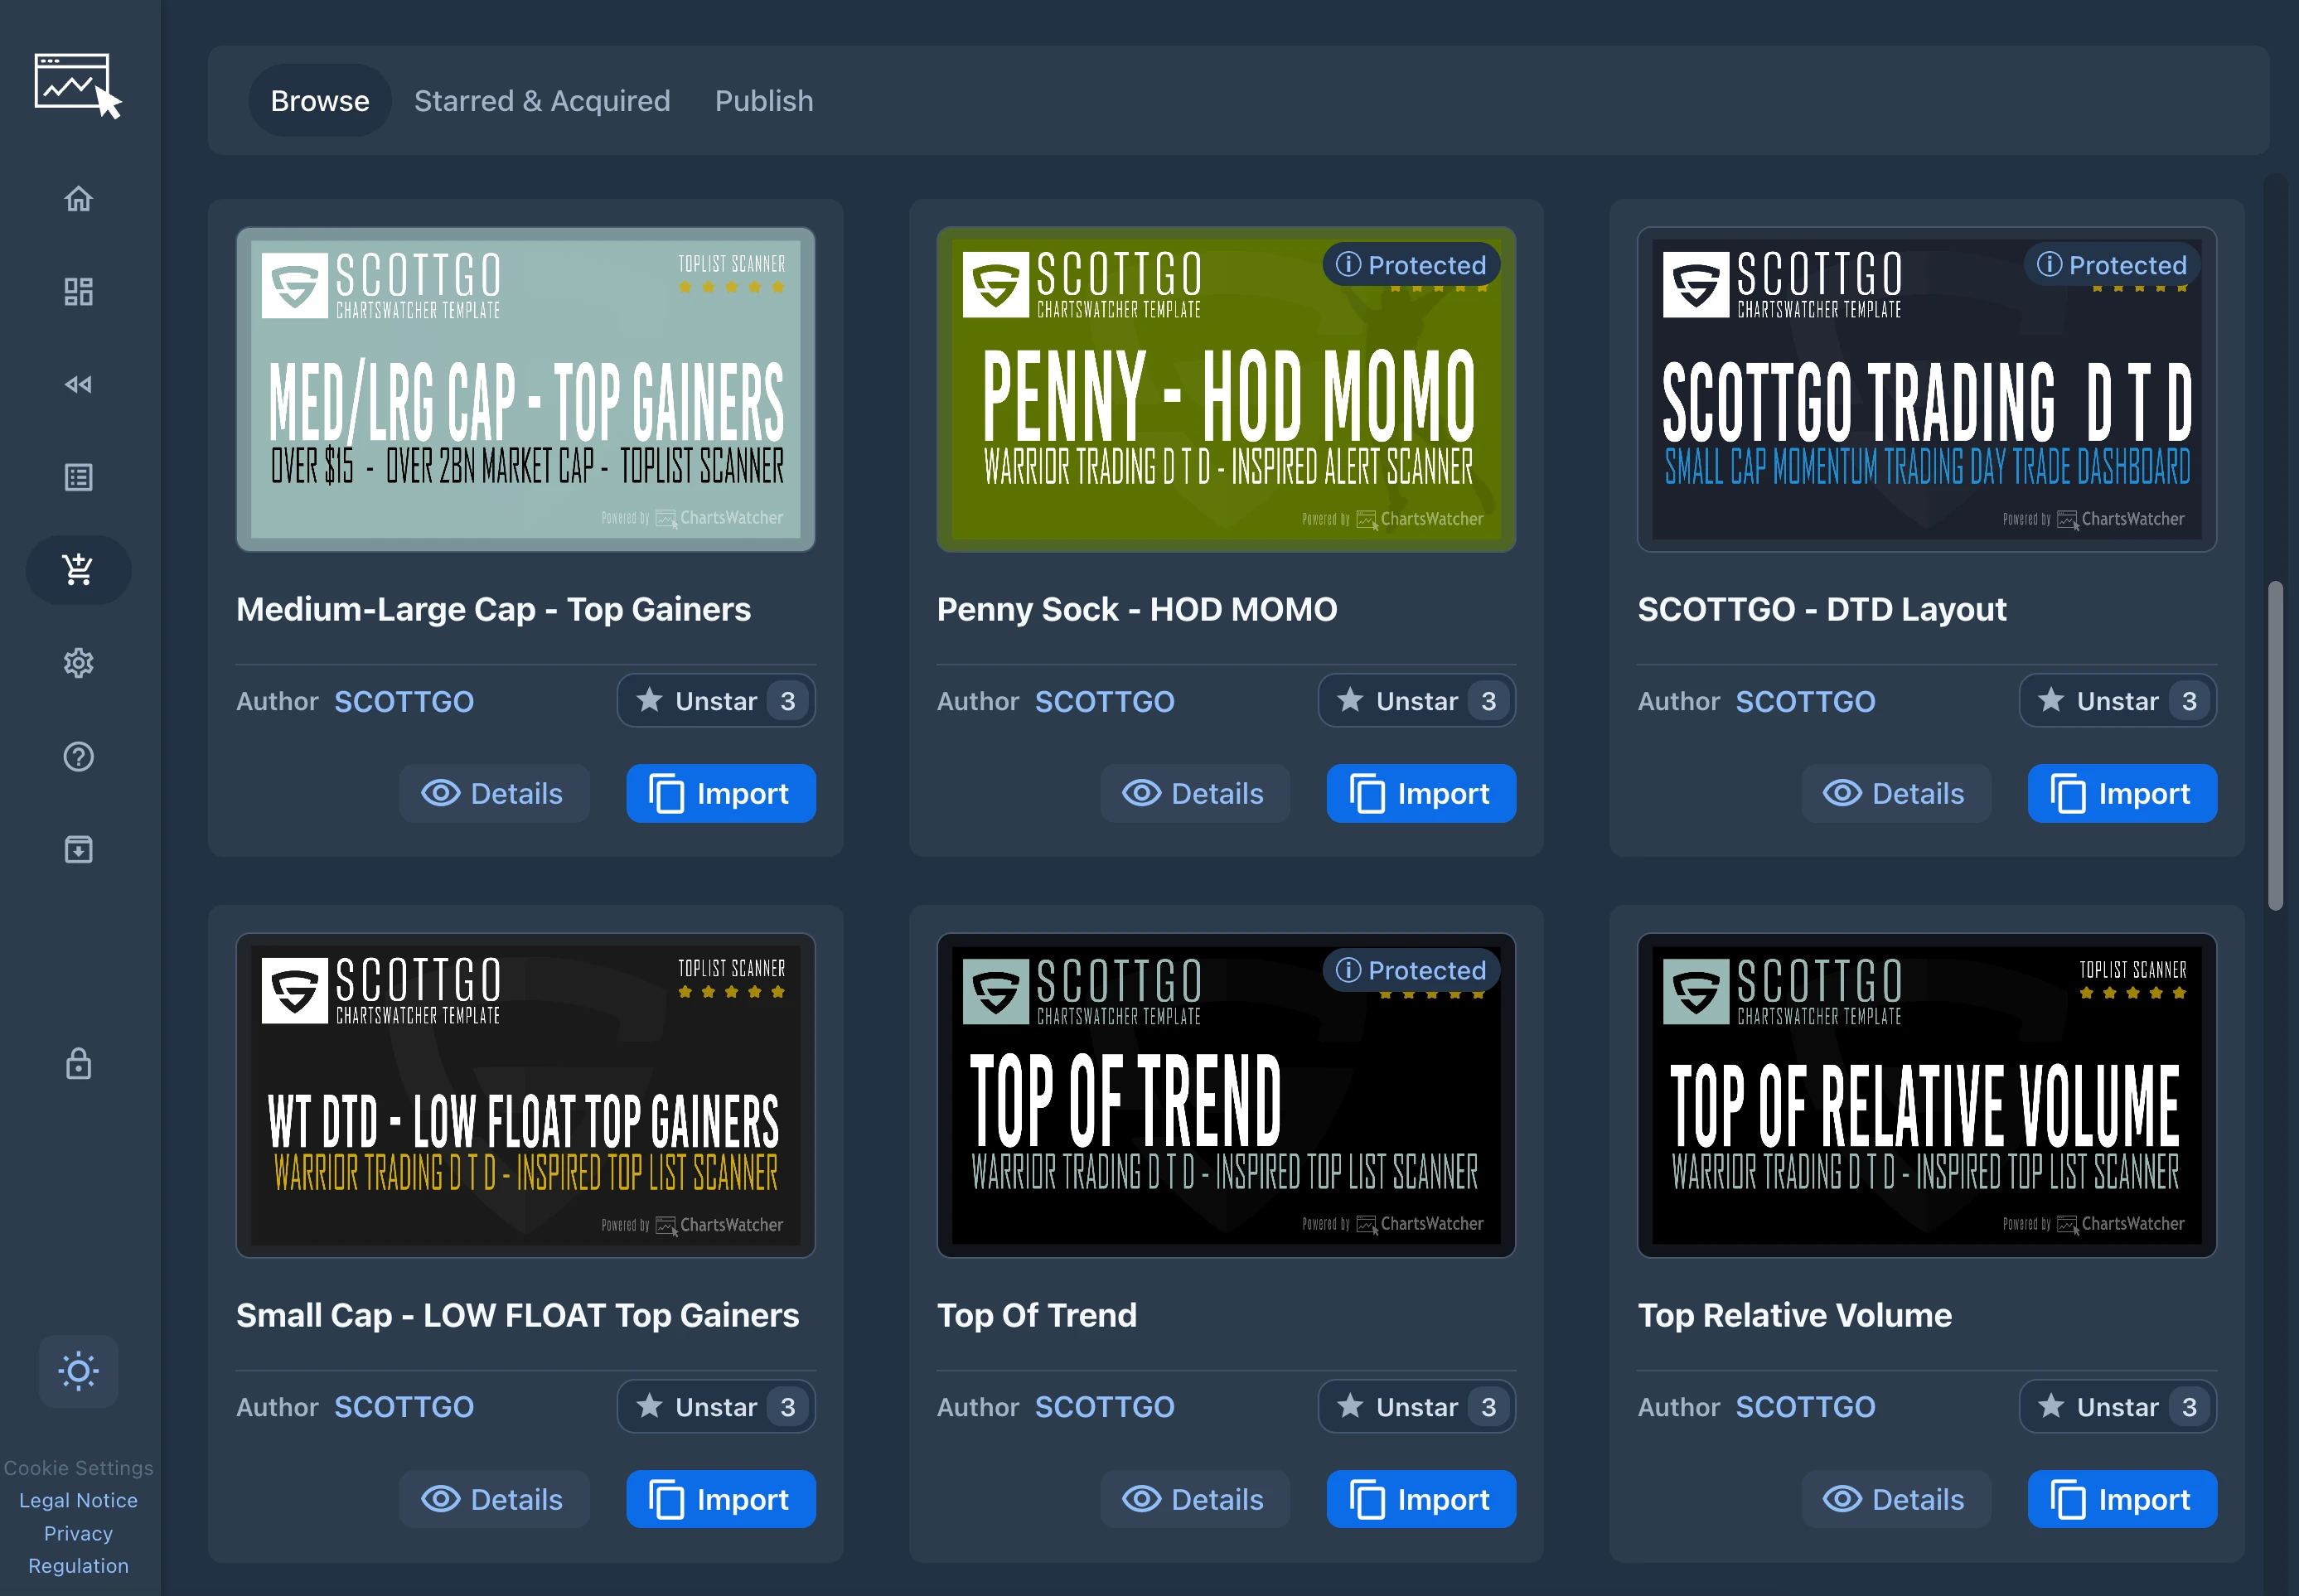Import SCOTTGO - DTD Layout template
The image size is (2299, 1596).
(2123, 794)
